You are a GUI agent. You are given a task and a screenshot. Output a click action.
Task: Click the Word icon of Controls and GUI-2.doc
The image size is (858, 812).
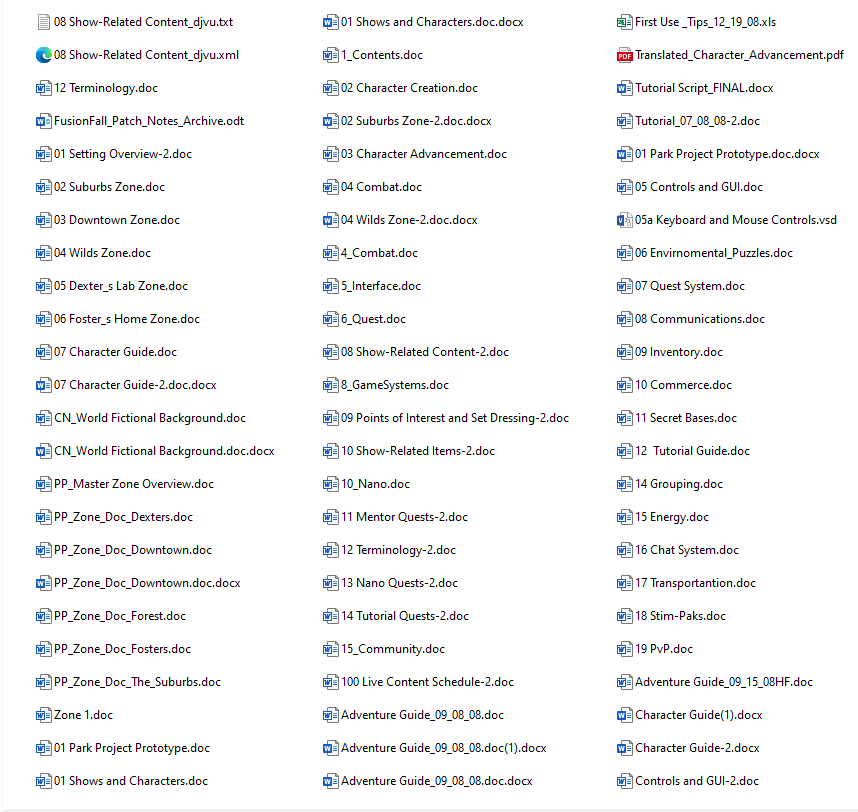coord(624,781)
